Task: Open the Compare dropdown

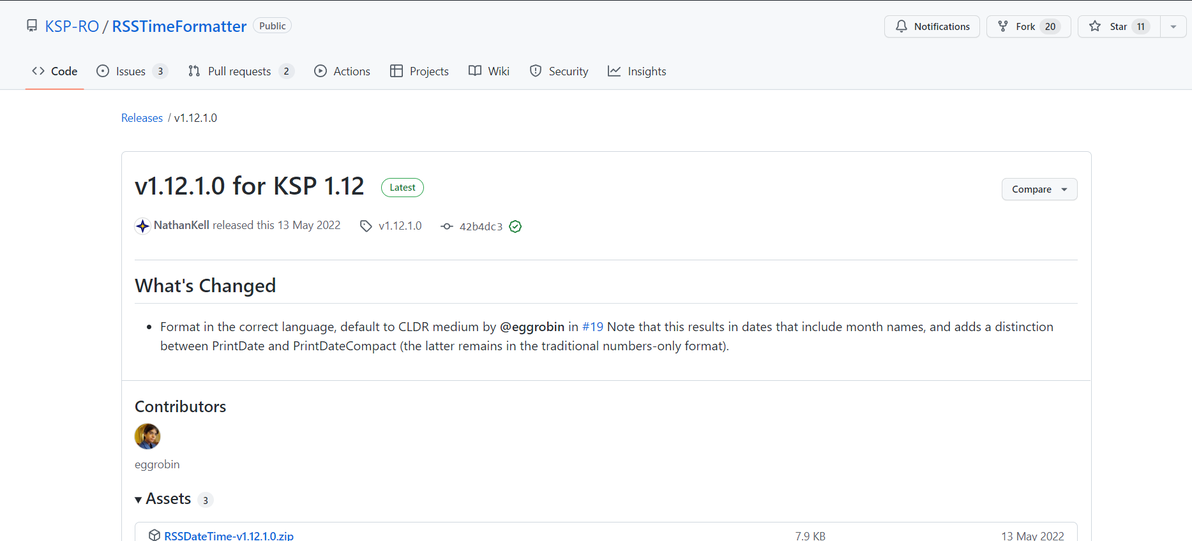Action: [x=1039, y=189]
